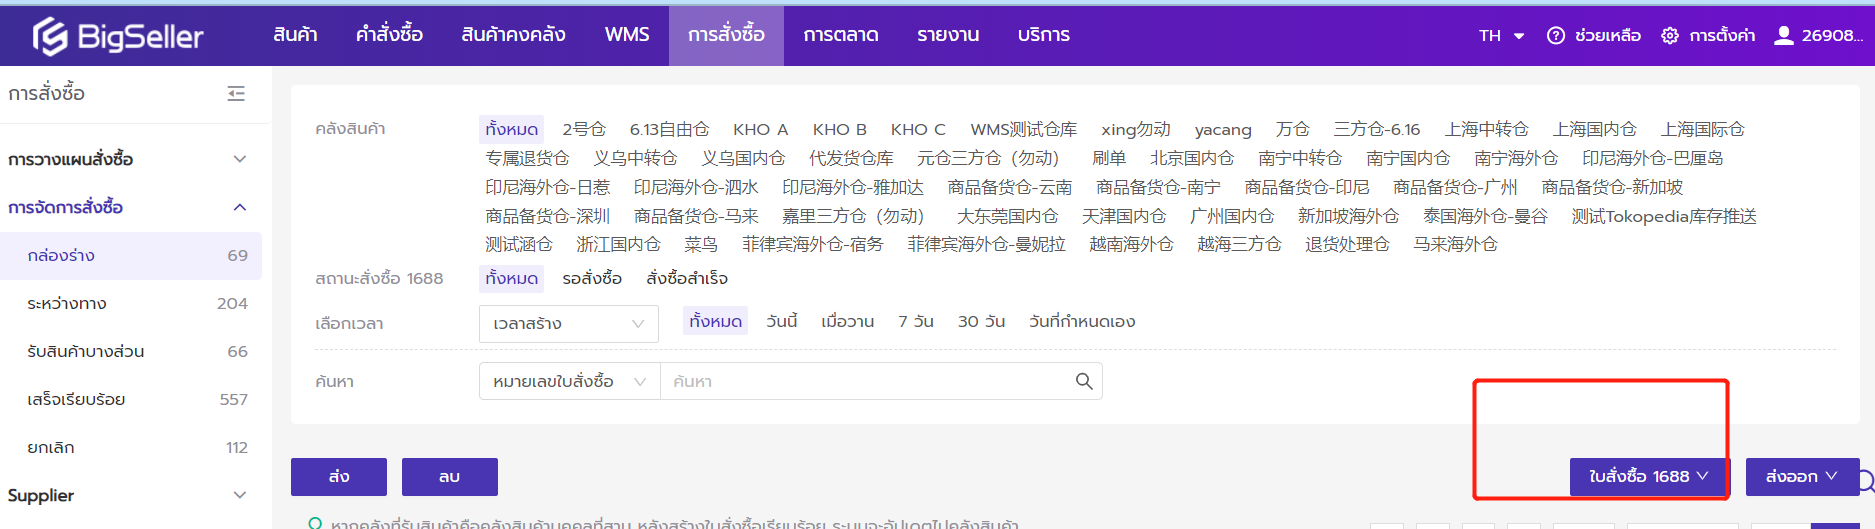Open the เวลาสร้าง time type dropdown
This screenshot has height=529, width=1875.
click(568, 324)
